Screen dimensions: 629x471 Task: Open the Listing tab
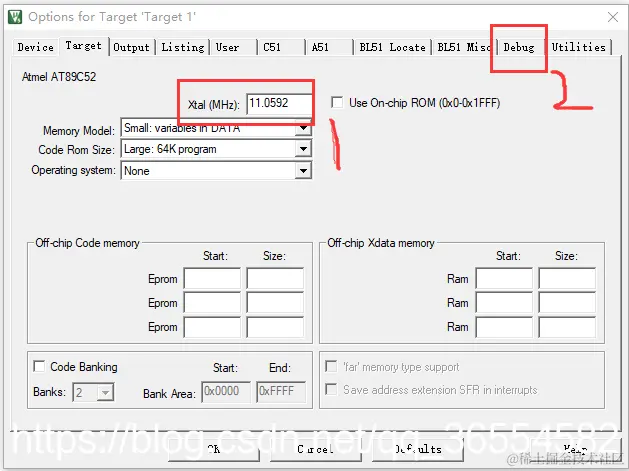tap(183, 47)
